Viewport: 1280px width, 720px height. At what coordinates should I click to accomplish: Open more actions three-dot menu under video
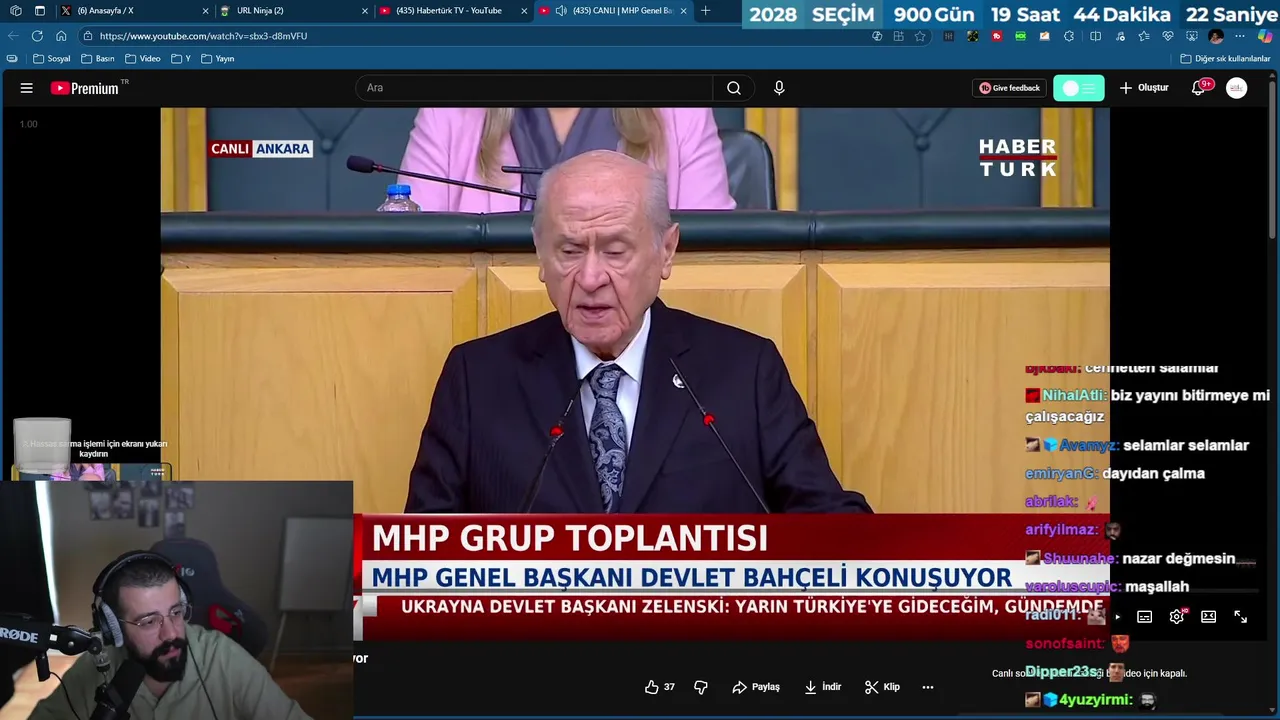click(x=928, y=687)
